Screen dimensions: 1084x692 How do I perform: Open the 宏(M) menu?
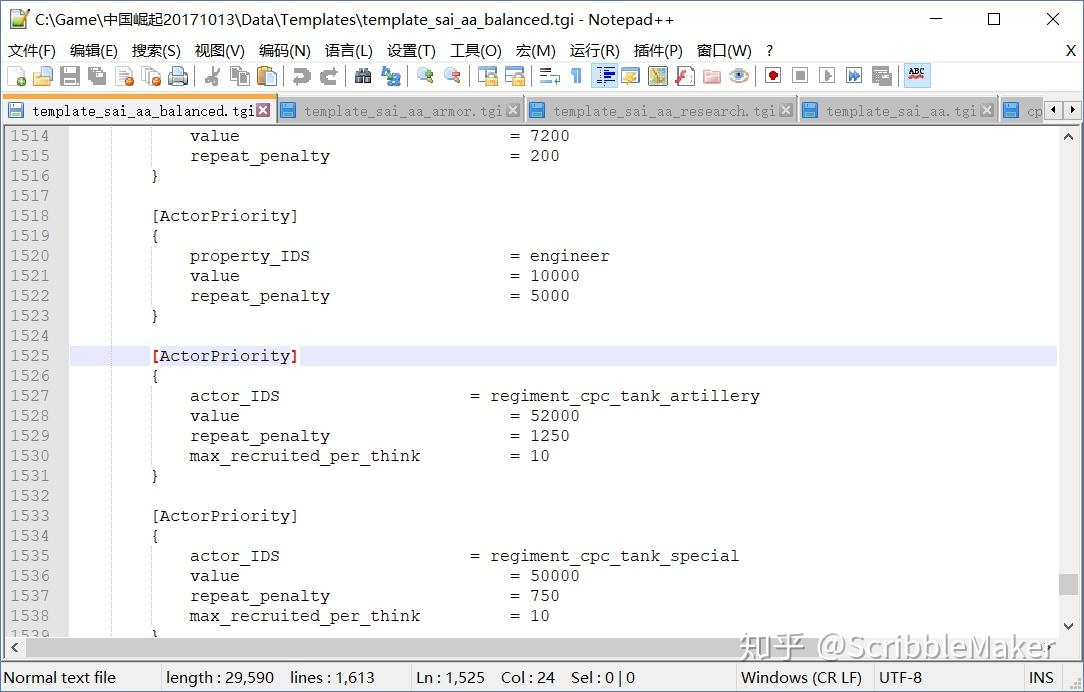pos(536,50)
